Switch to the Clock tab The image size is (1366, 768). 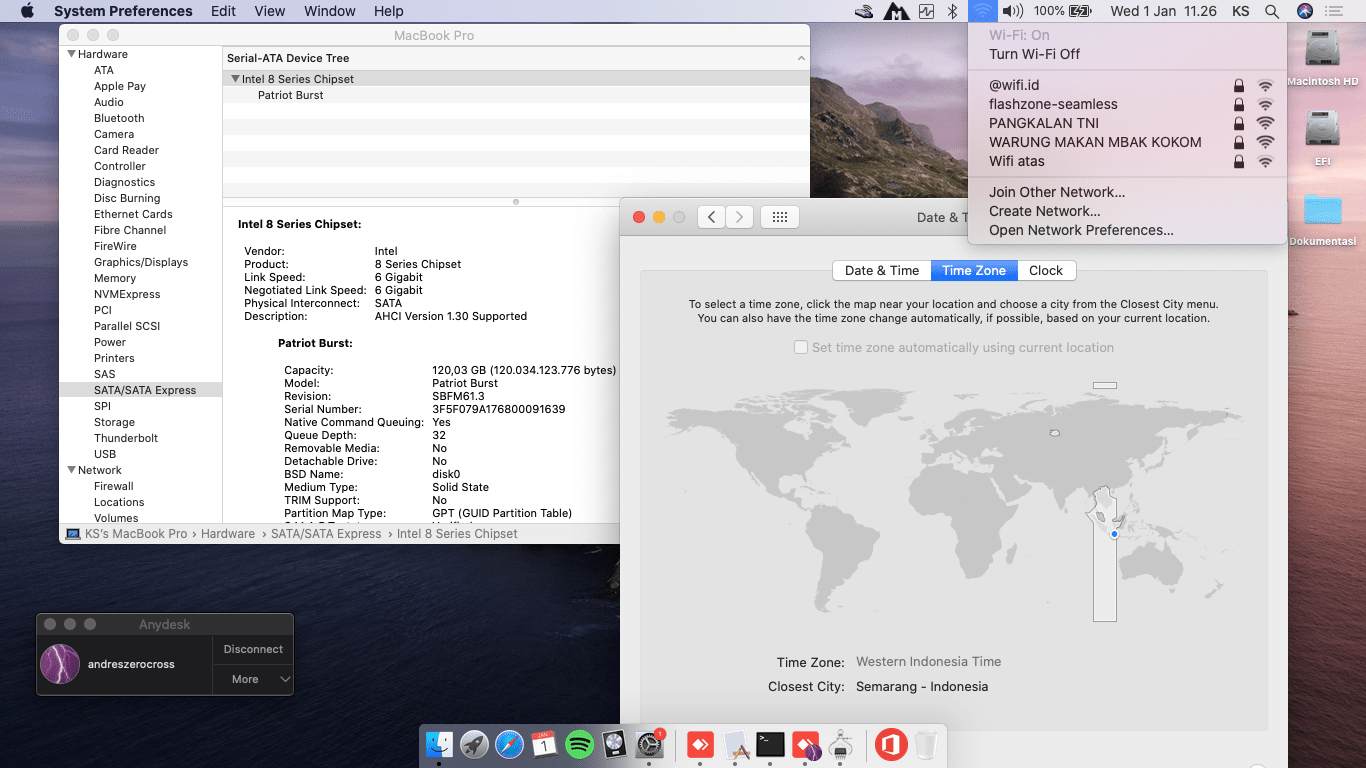1046,270
